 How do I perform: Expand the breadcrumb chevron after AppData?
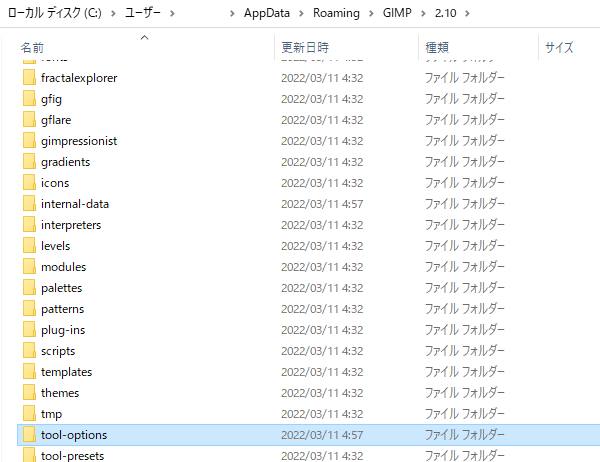302,13
